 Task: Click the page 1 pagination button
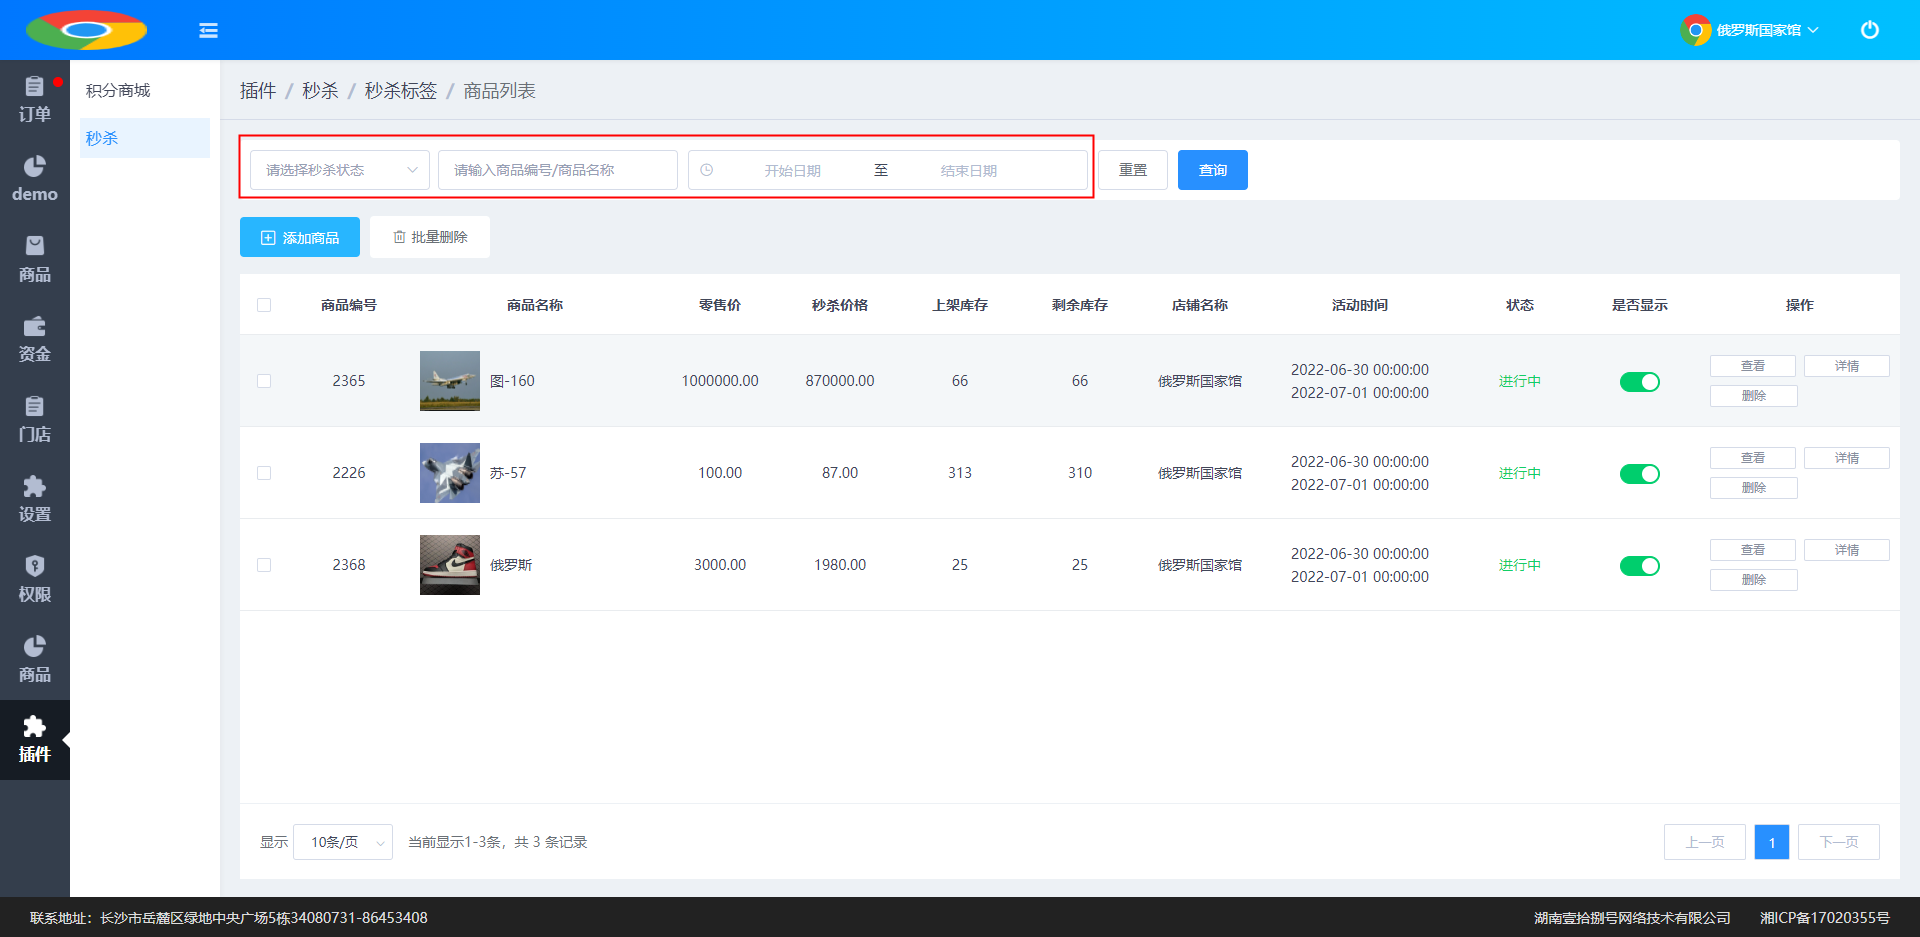point(1772,842)
